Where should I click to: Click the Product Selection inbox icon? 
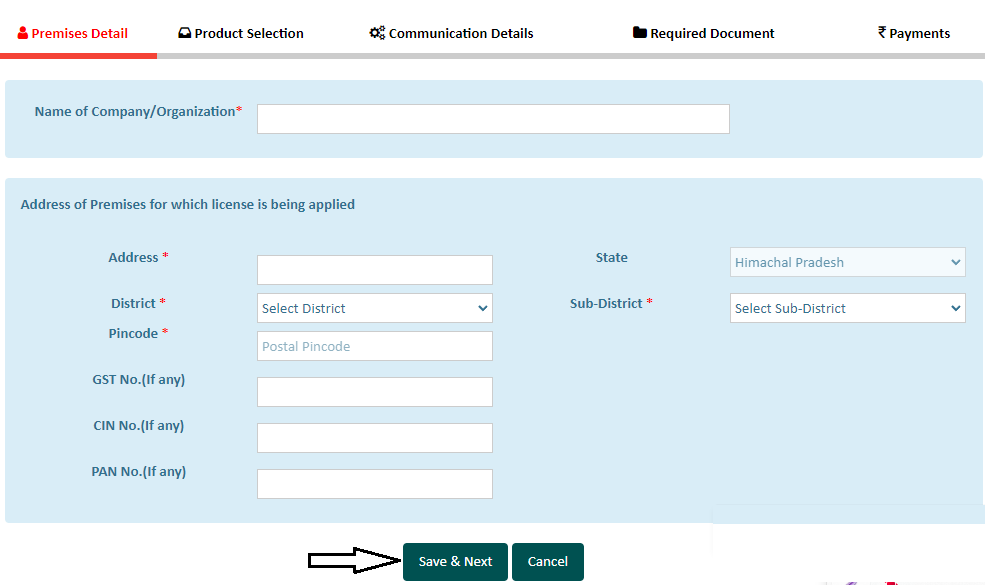click(x=185, y=33)
